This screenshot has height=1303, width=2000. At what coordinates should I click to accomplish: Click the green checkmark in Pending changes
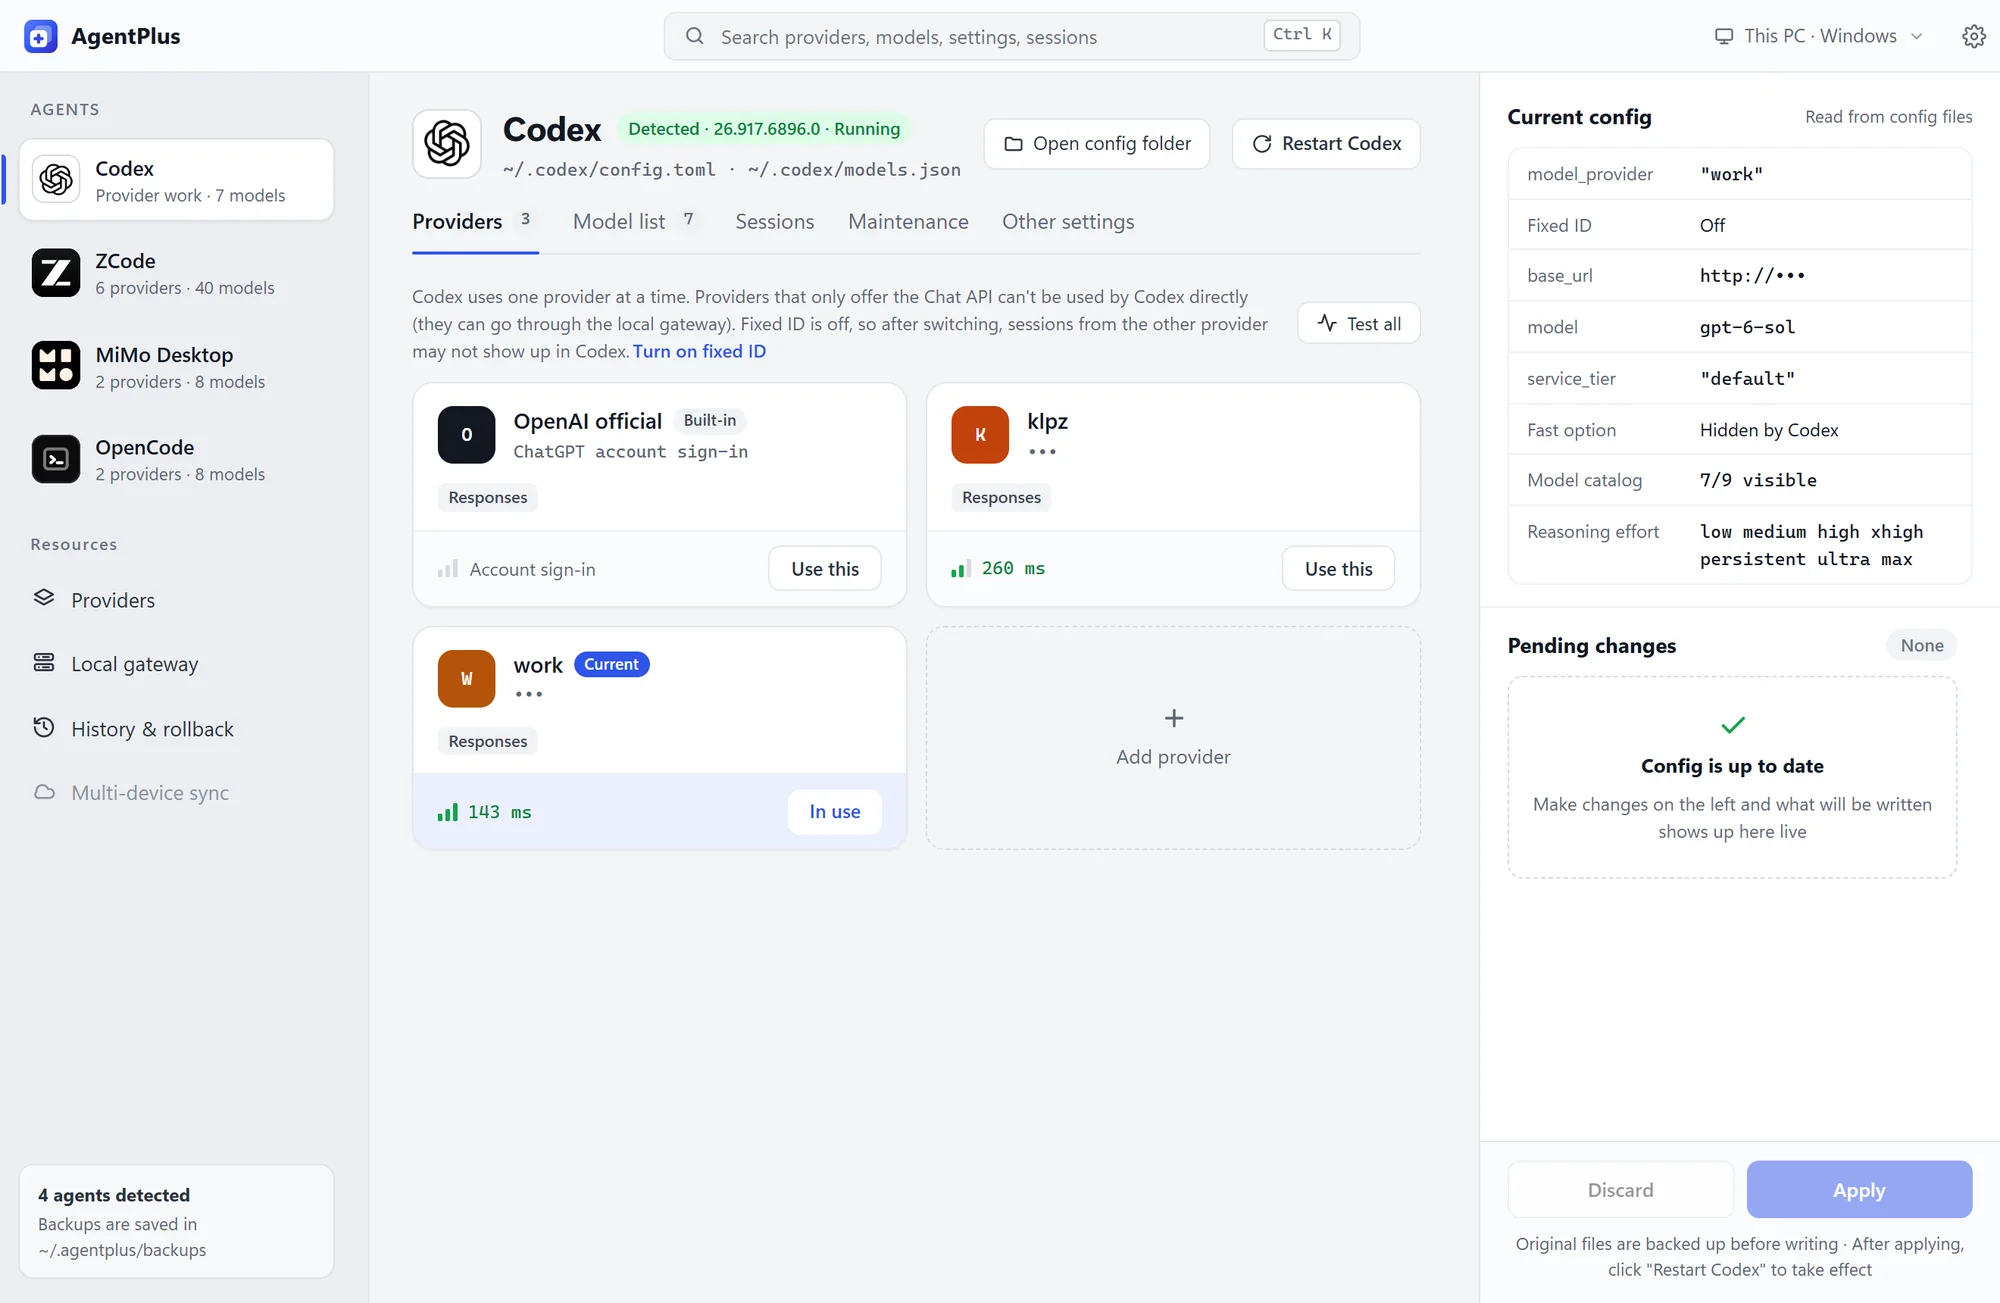1733,725
